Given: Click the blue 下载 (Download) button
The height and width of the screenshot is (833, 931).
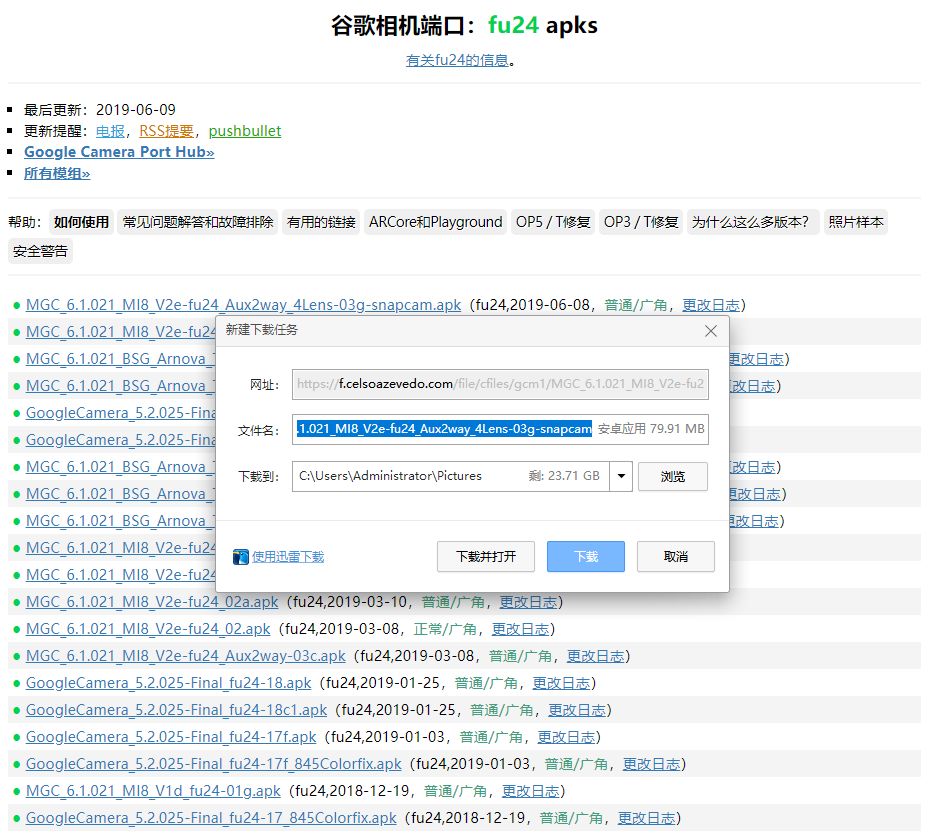Looking at the screenshot, I should [585, 556].
